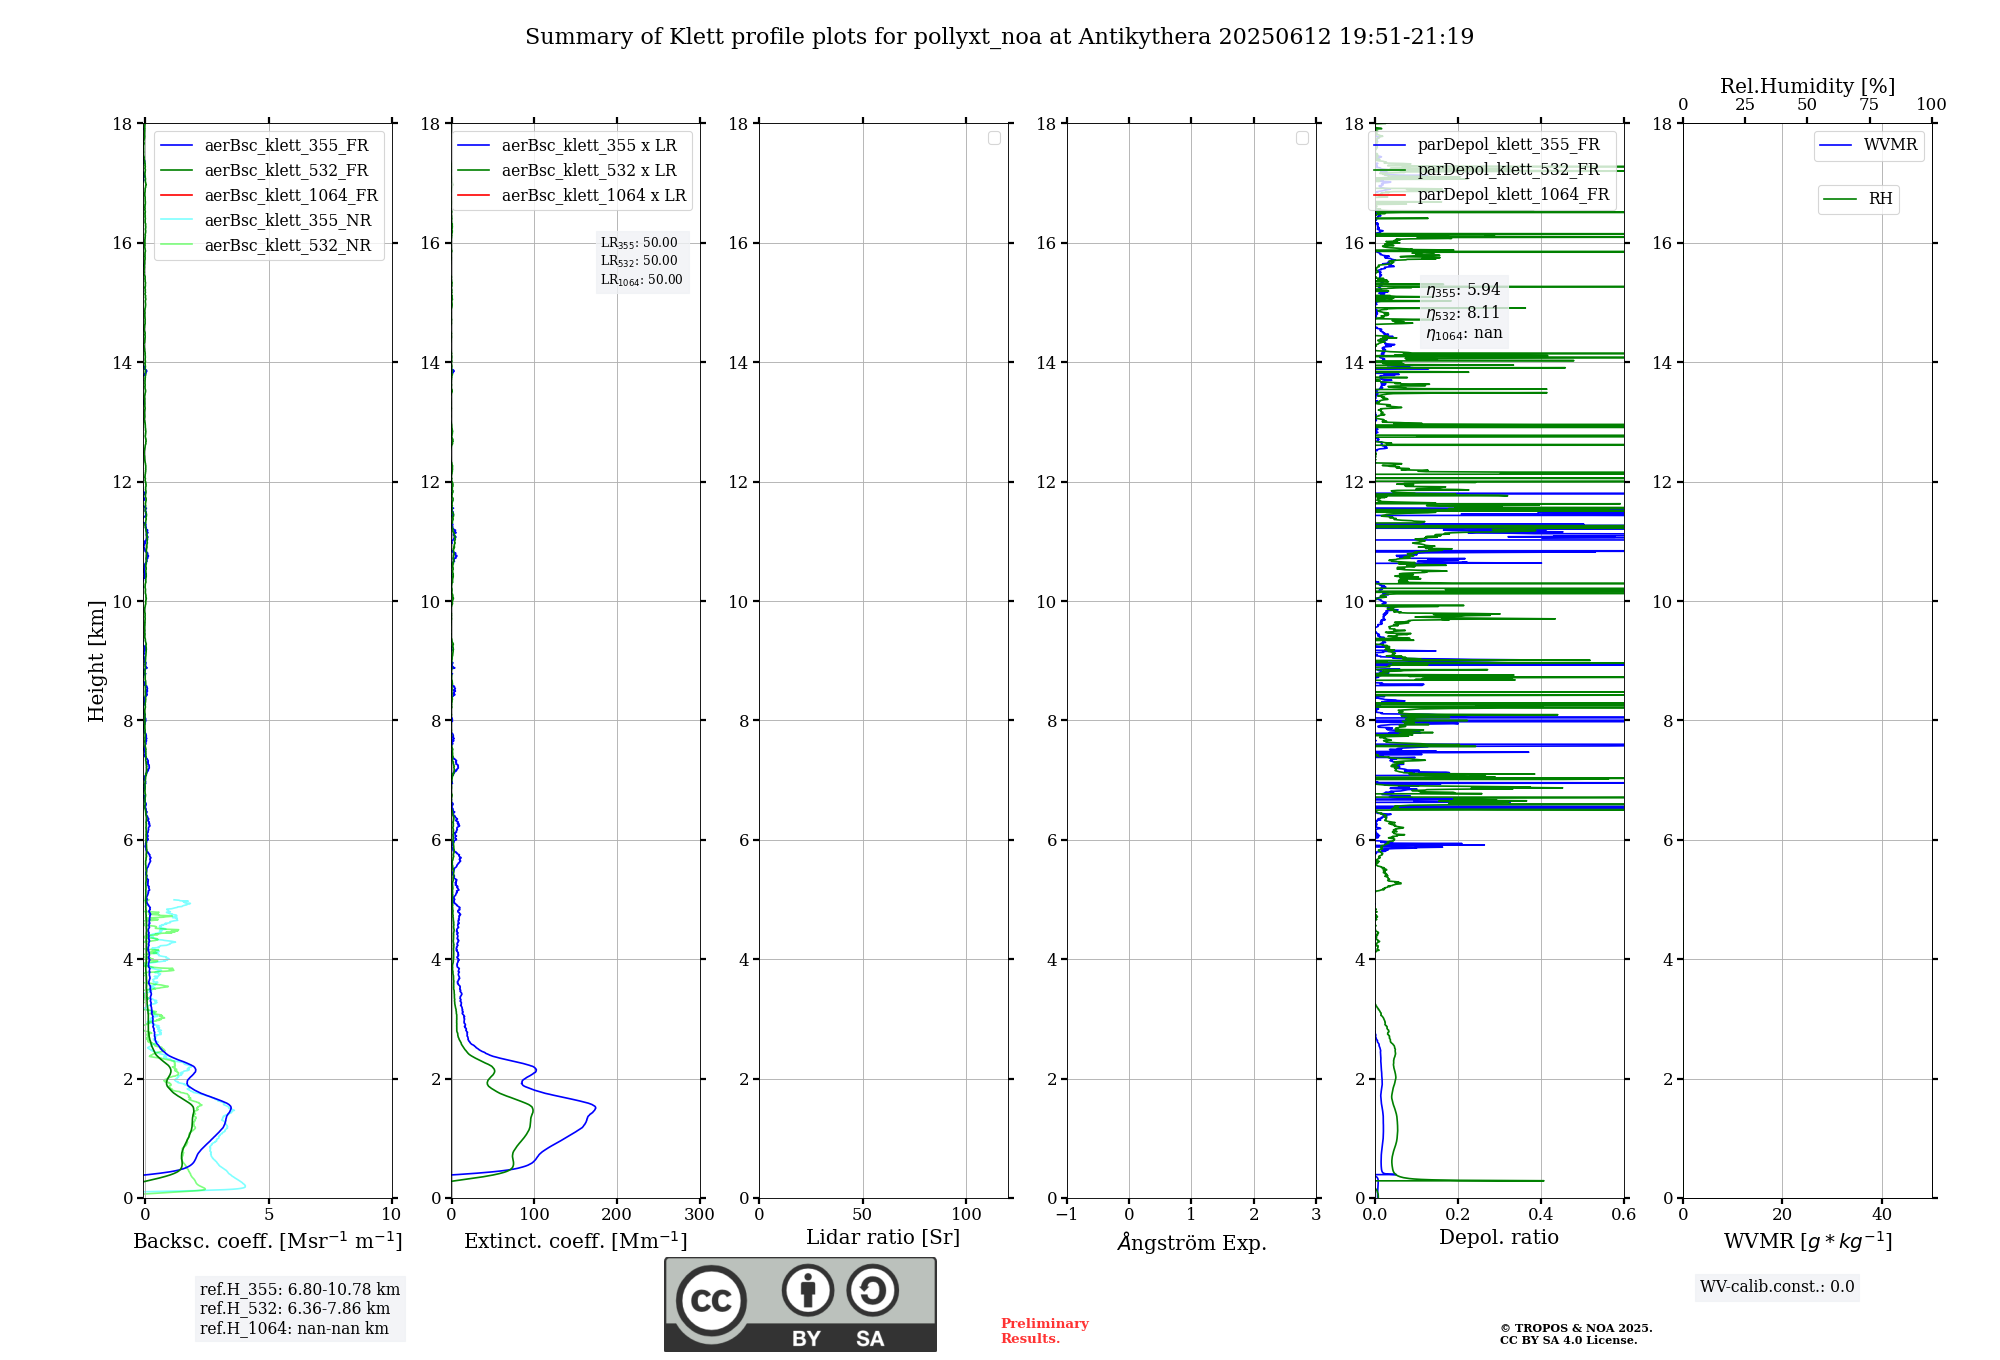Click the Depol. ratio axis label
The image size is (2000, 1360).
(1499, 1238)
